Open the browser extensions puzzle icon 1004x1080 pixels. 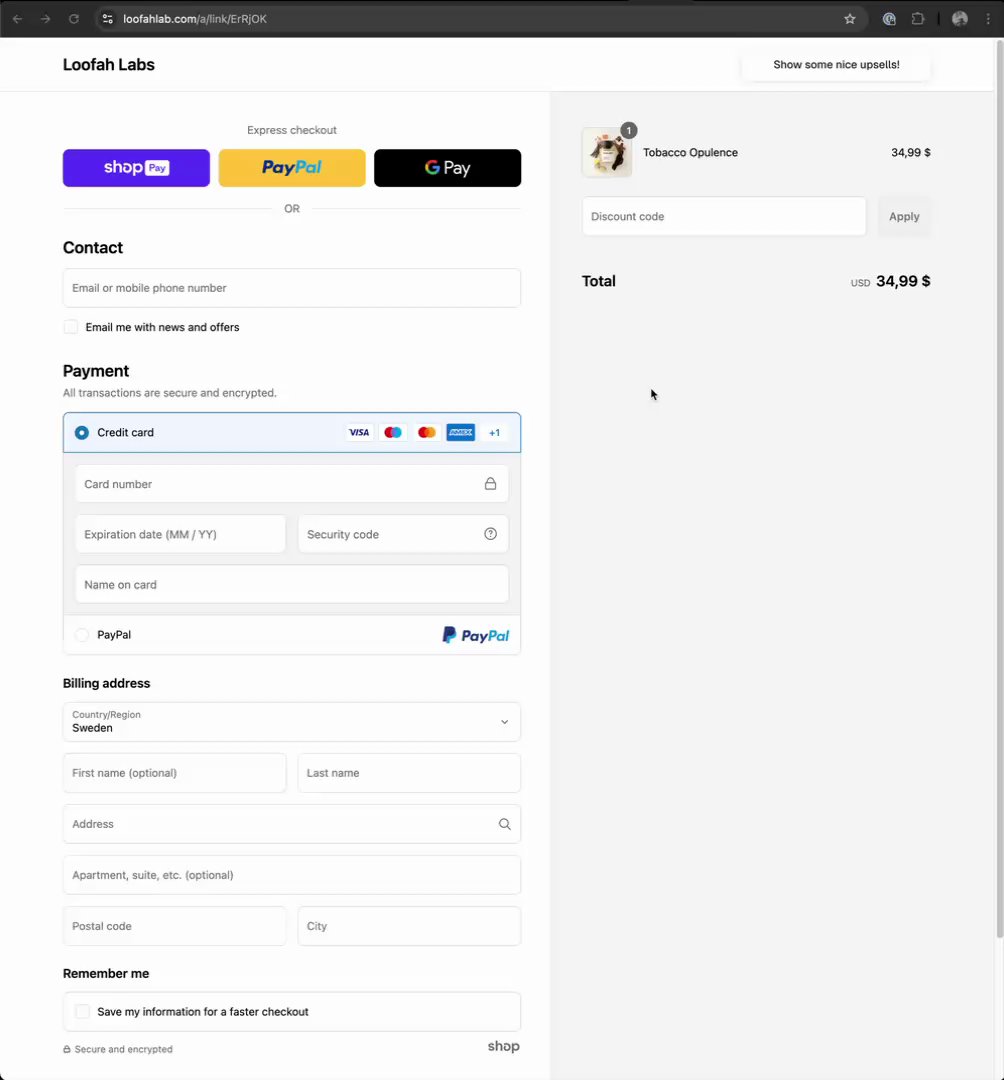coord(918,19)
